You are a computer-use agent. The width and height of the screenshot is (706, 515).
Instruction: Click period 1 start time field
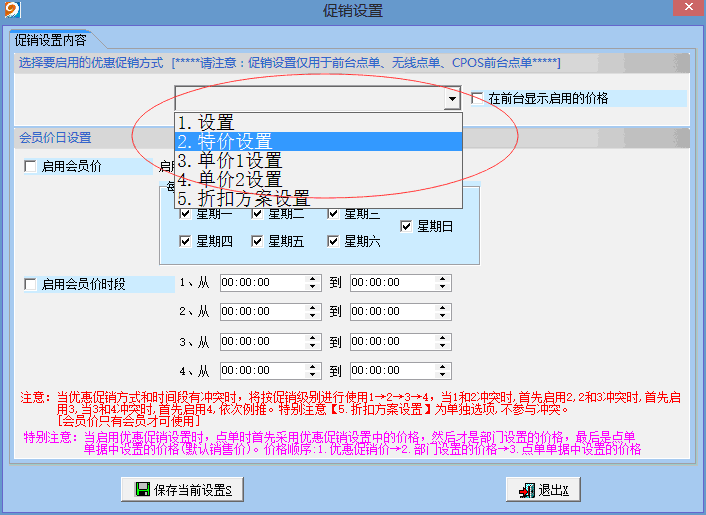click(262, 283)
